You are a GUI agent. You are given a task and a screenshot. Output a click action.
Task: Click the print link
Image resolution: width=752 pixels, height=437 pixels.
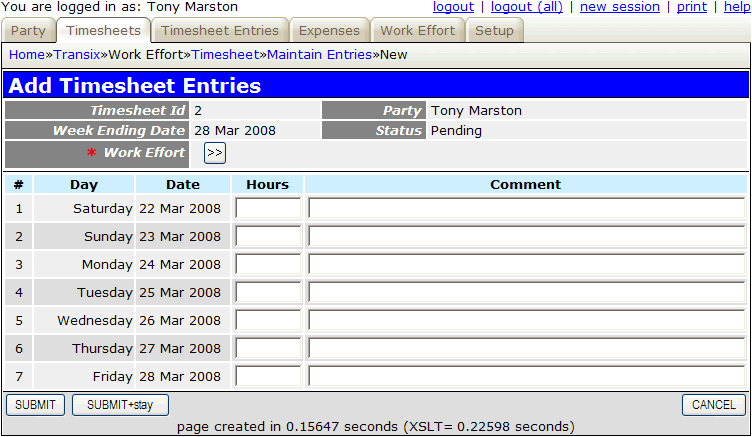pyautogui.click(x=691, y=7)
